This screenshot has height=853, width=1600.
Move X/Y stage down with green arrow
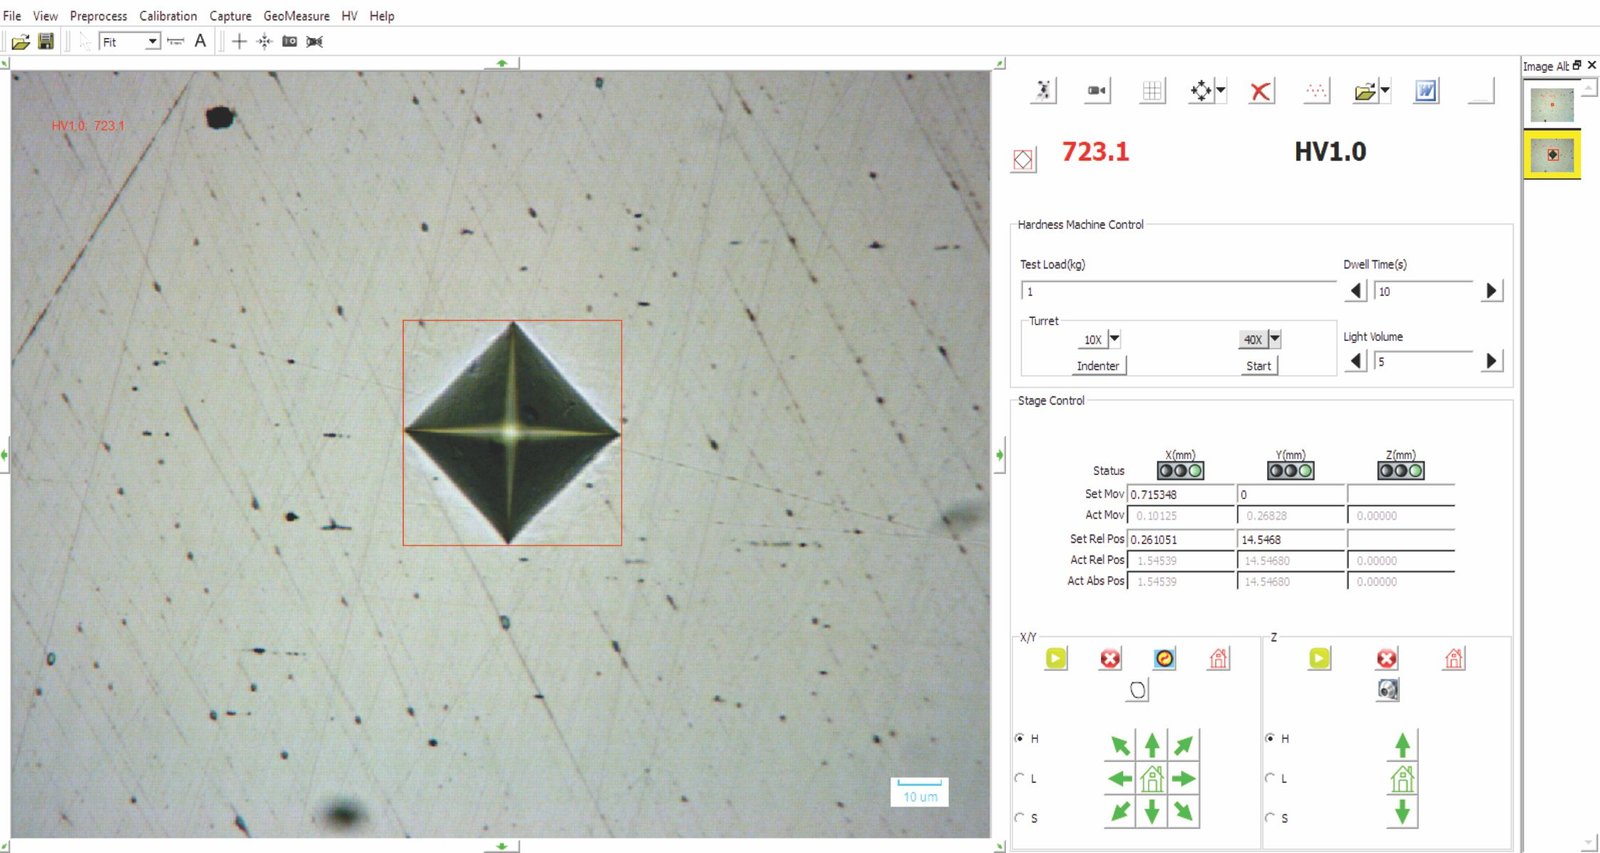pos(1152,811)
